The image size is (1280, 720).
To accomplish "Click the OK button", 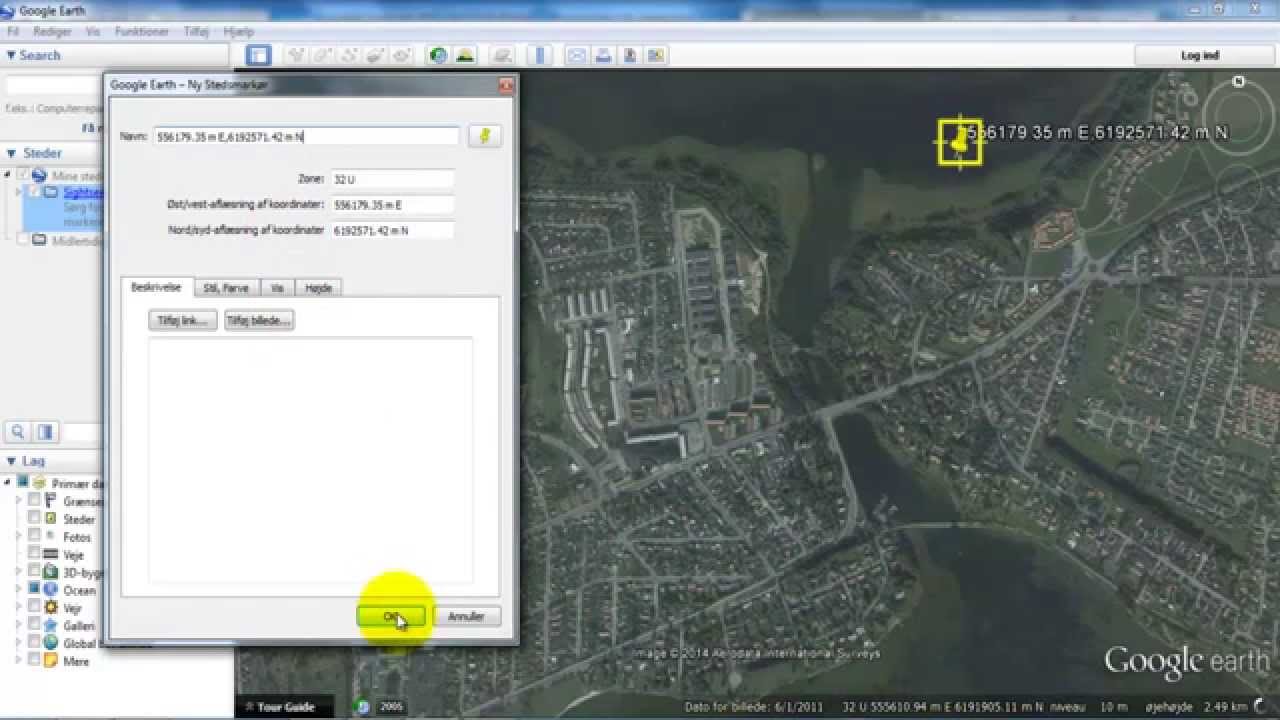I will 391,616.
